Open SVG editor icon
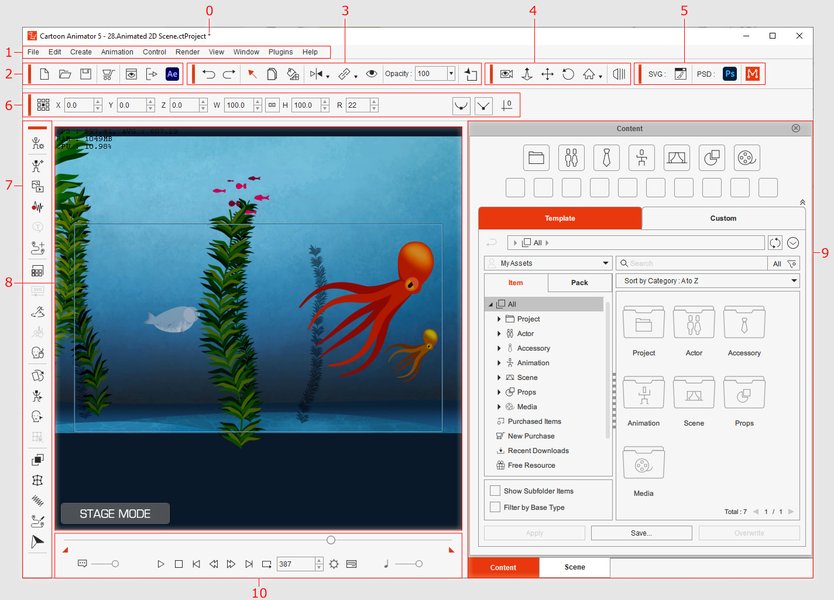The image size is (834, 600). pyautogui.click(x=680, y=74)
